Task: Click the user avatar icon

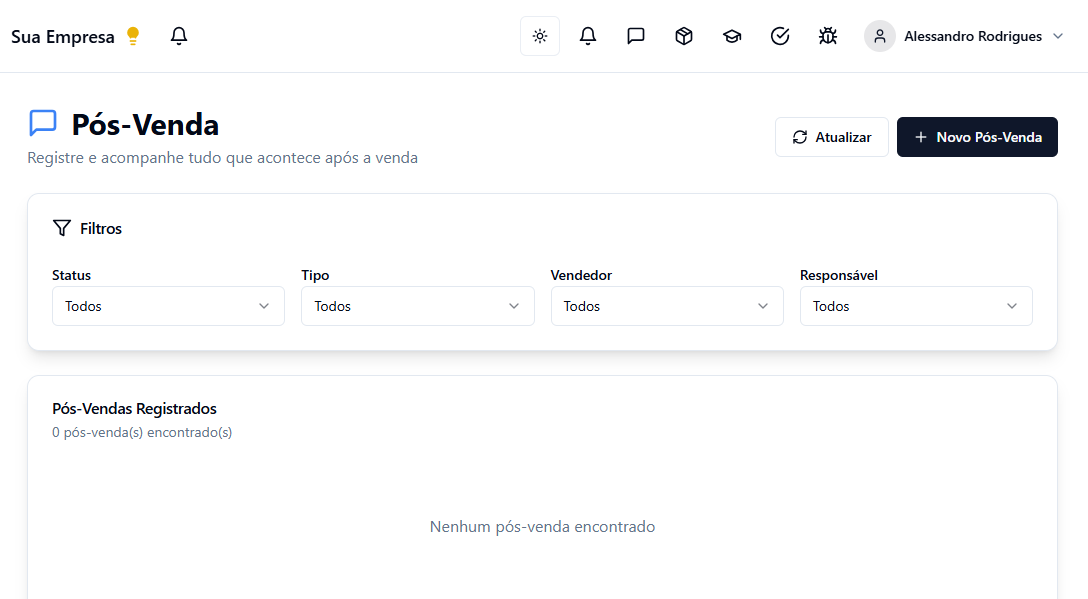Action: [x=880, y=36]
